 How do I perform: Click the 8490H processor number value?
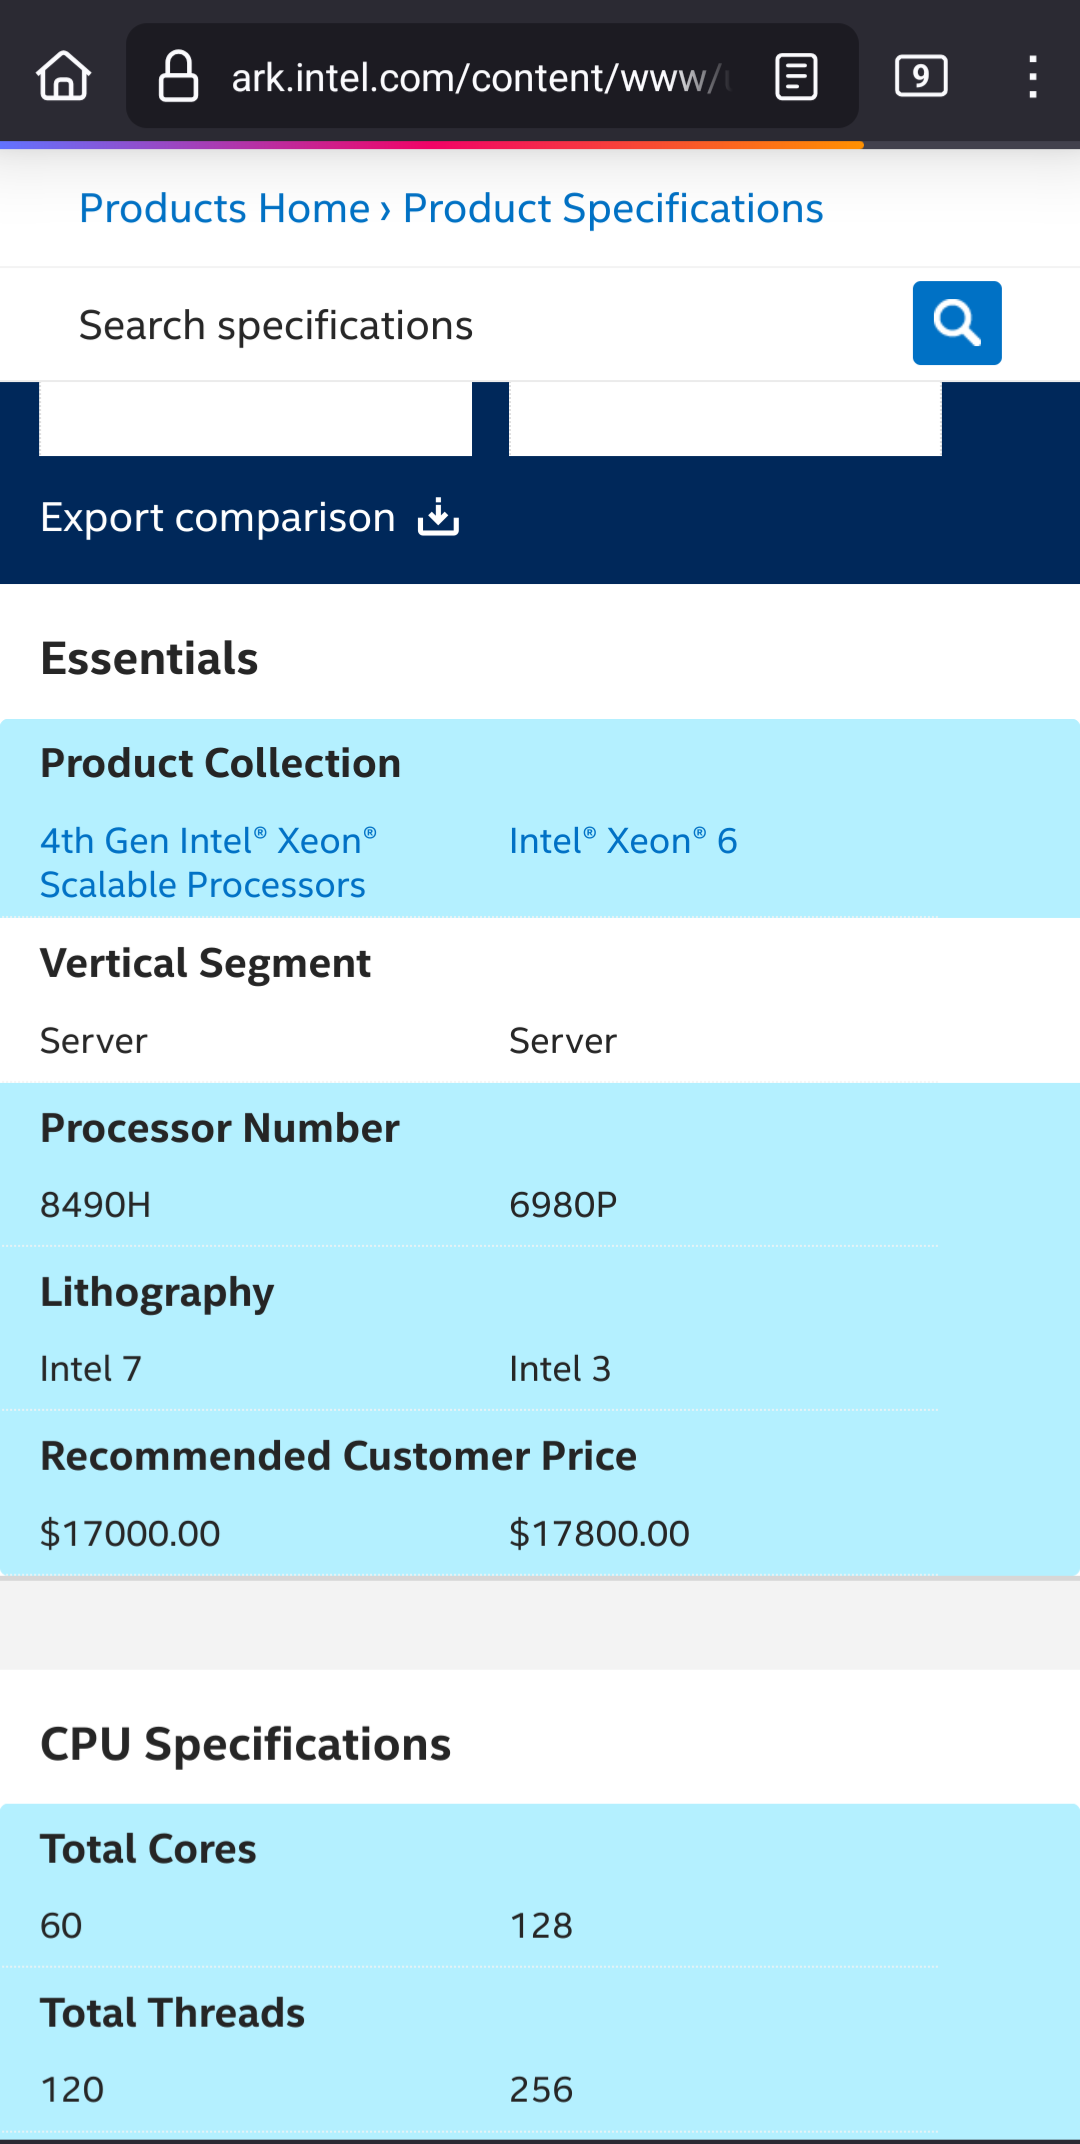point(95,1205)
